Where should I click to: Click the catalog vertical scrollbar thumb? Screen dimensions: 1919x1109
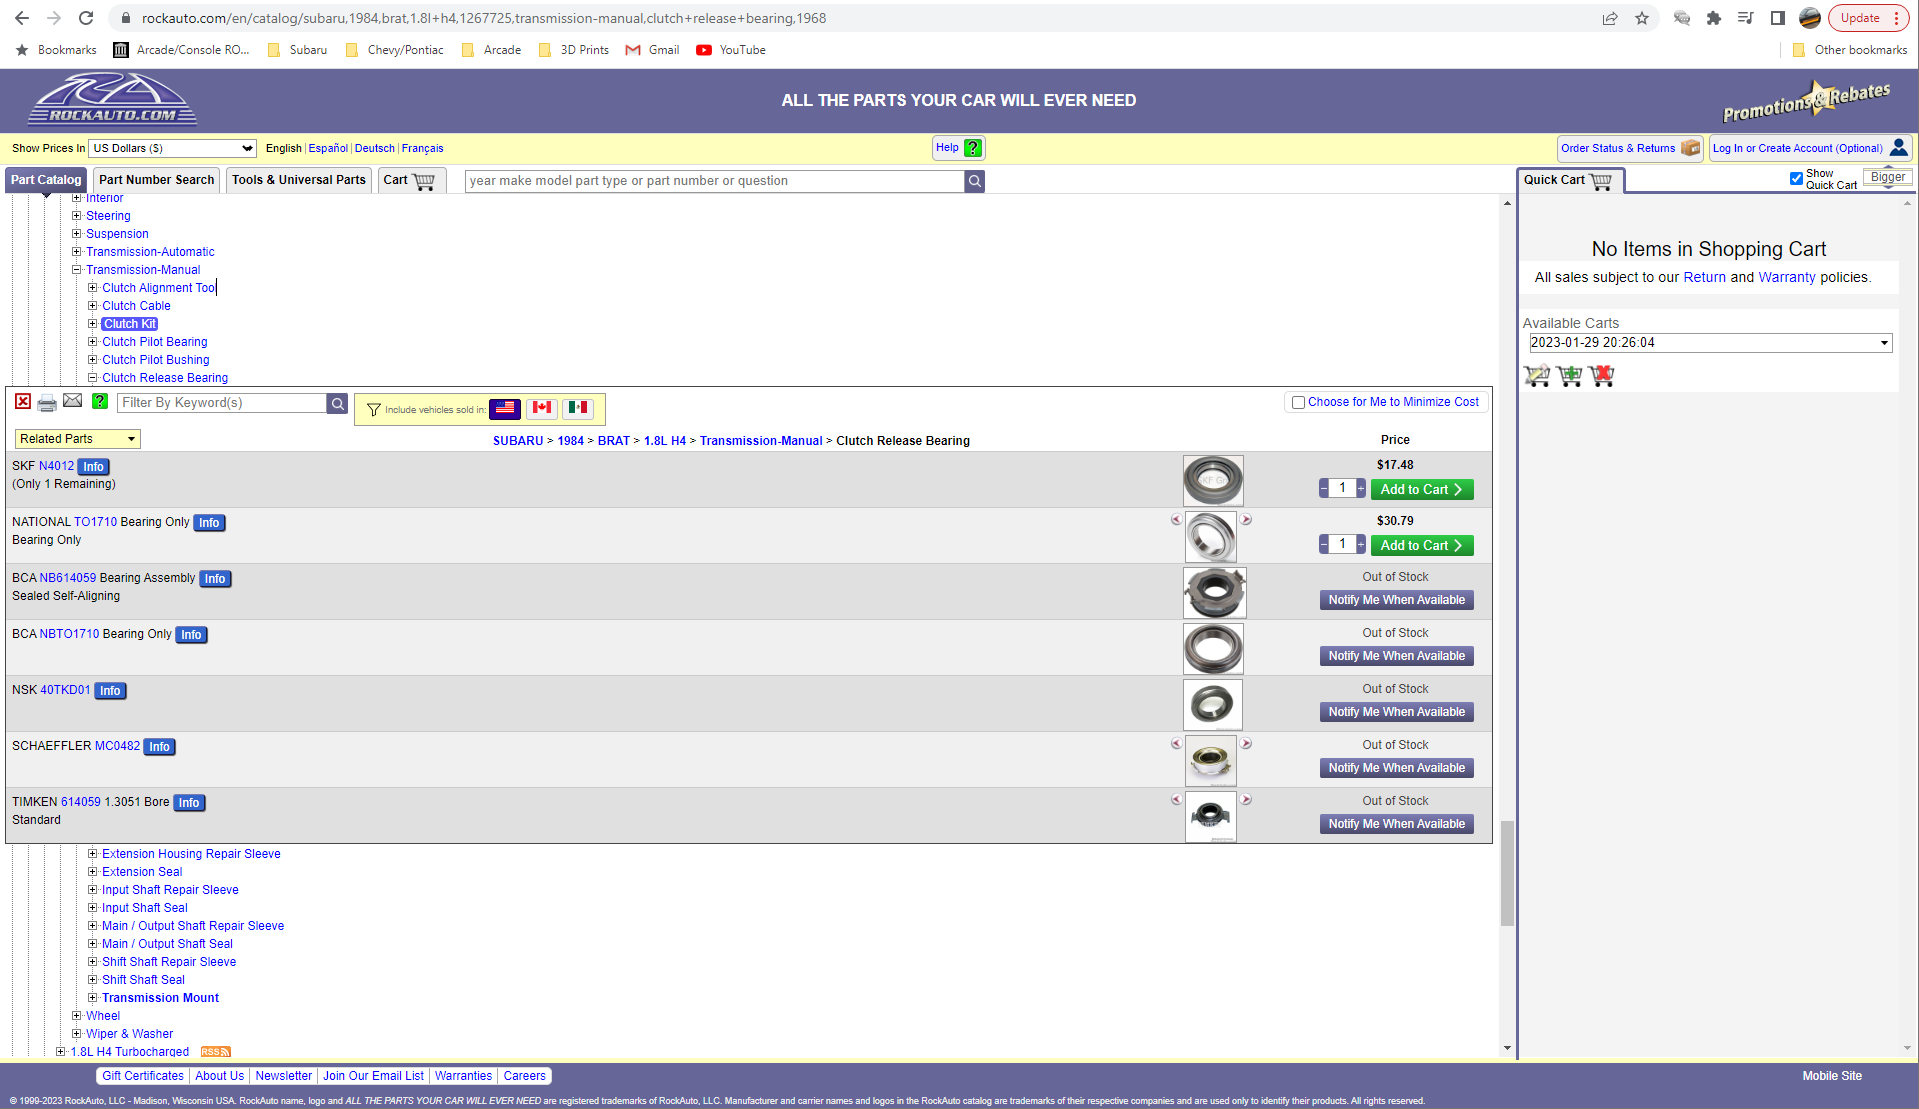coord(1507,873)
